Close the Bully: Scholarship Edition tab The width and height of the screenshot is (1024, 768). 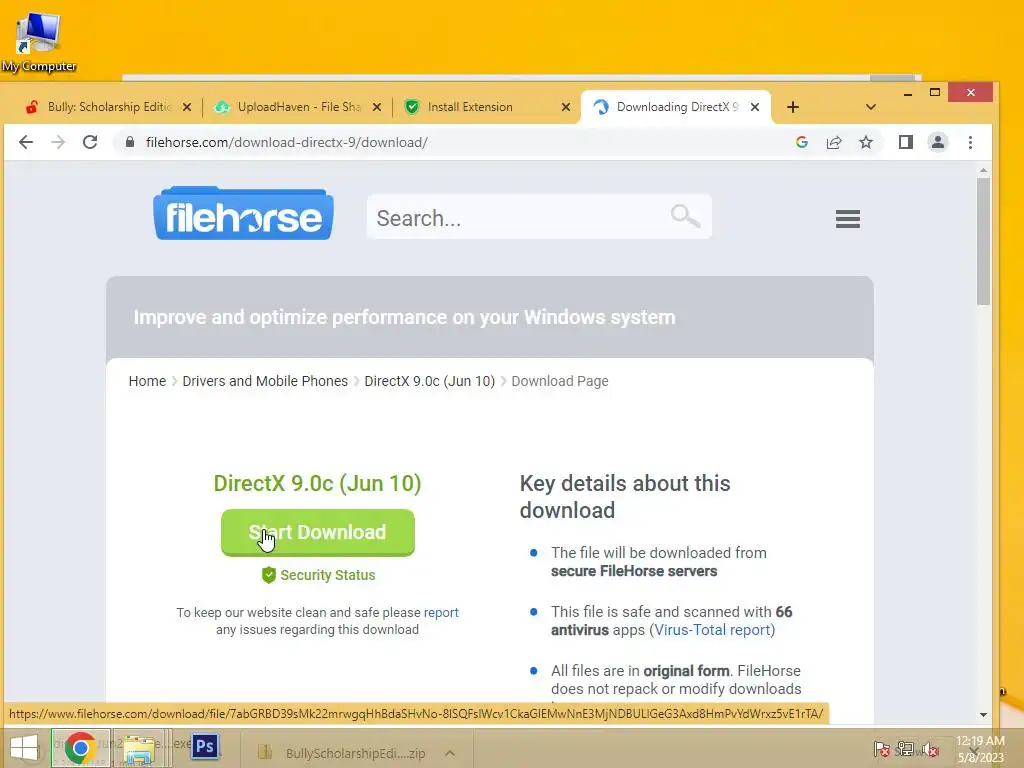tap(187, 107)
